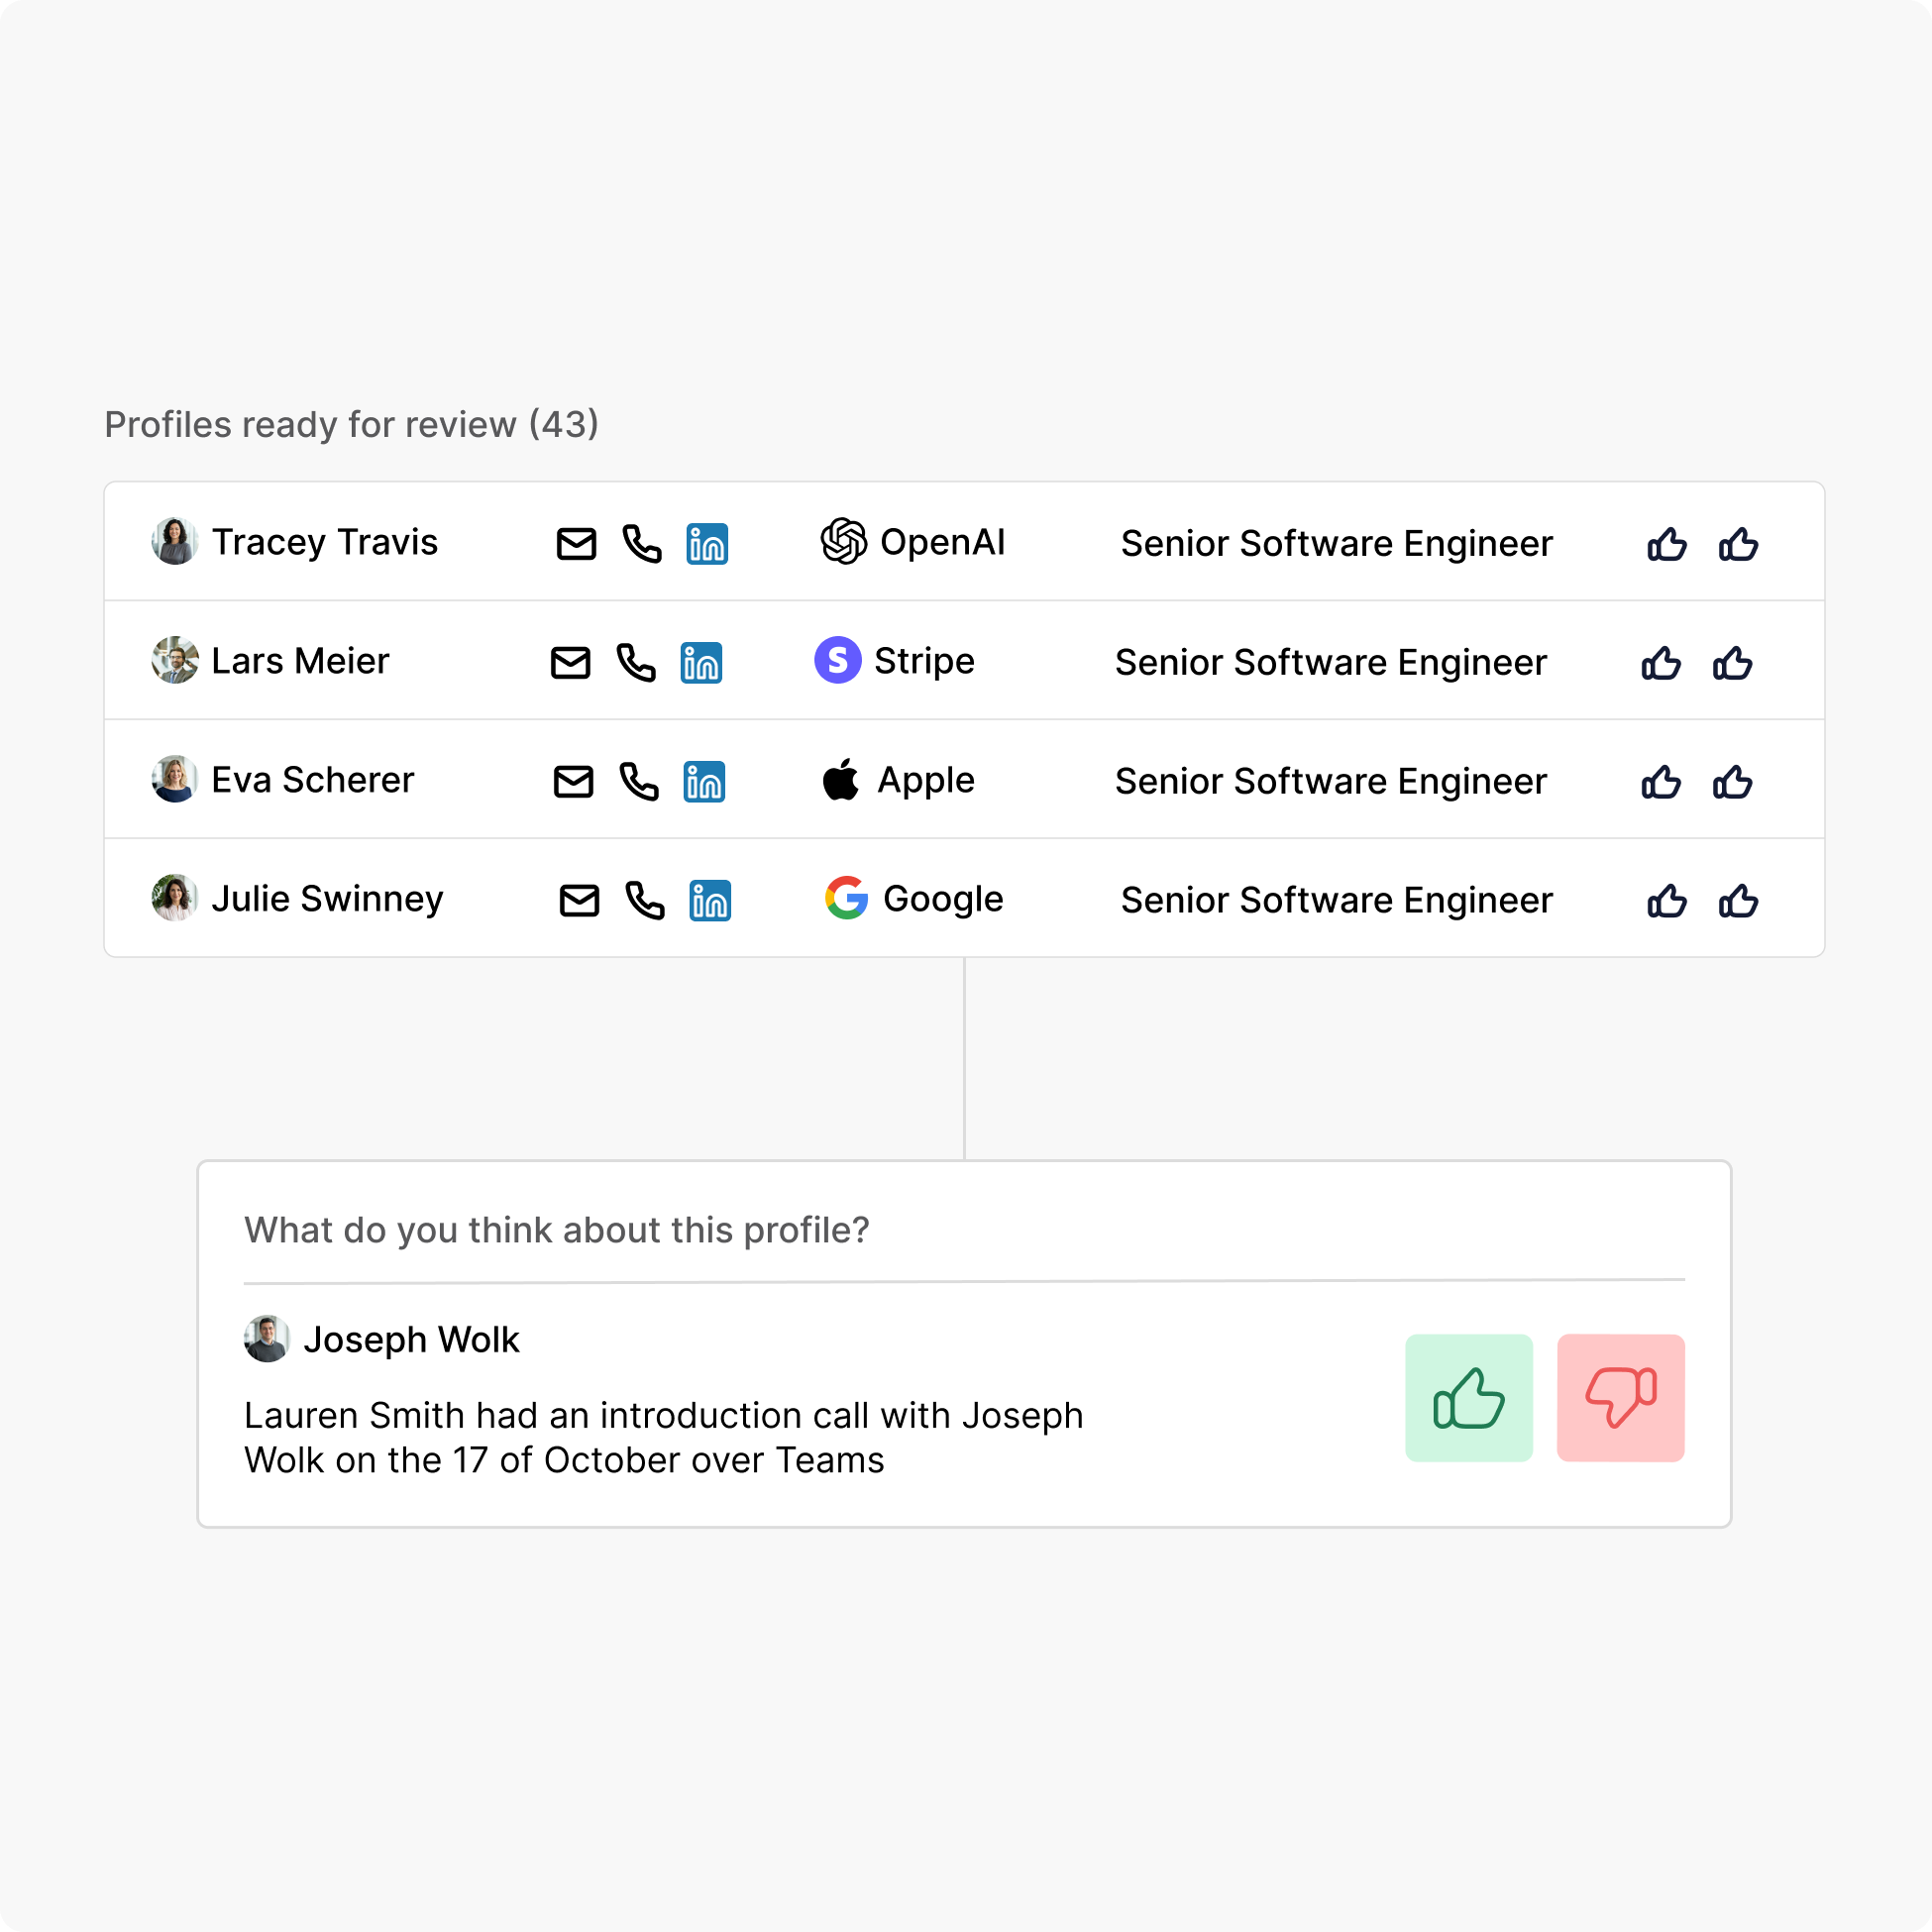Approve Joseph Wolk with green thumbs up

1469,1399
